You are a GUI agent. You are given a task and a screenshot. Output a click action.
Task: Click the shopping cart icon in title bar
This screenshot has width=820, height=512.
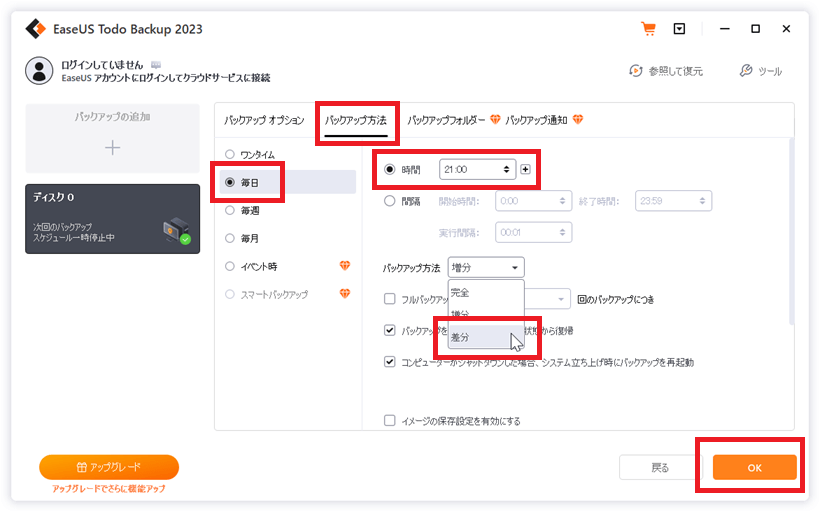coord(649,29)
